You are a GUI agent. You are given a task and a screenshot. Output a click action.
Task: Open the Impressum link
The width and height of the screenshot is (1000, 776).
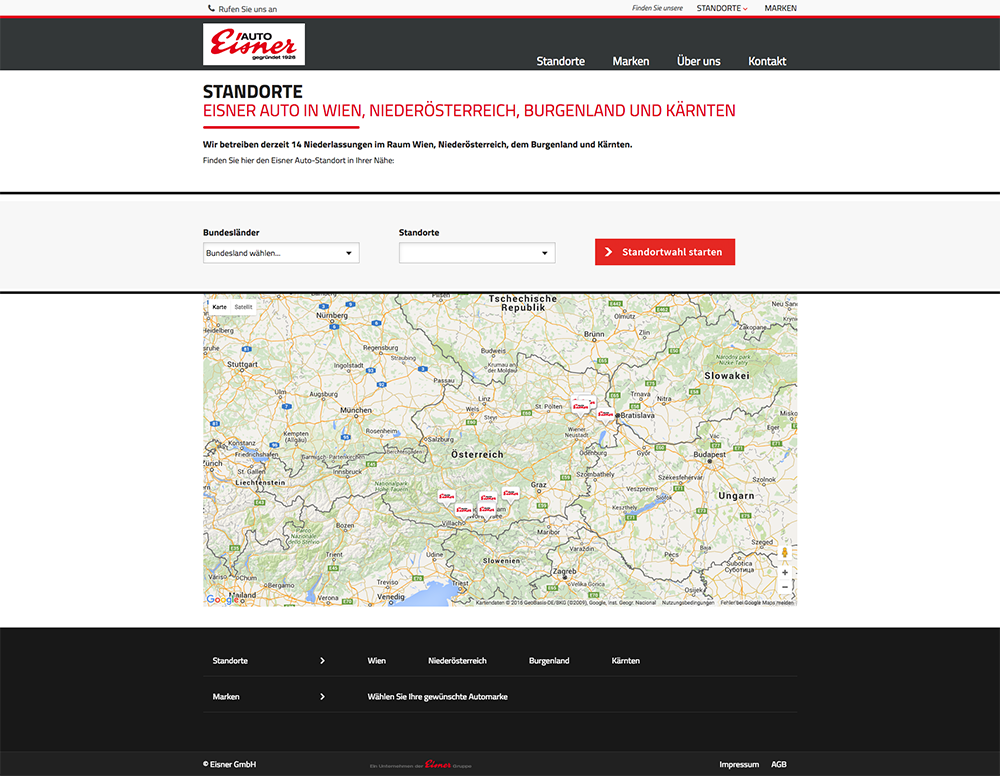click(x=739, y=764)
